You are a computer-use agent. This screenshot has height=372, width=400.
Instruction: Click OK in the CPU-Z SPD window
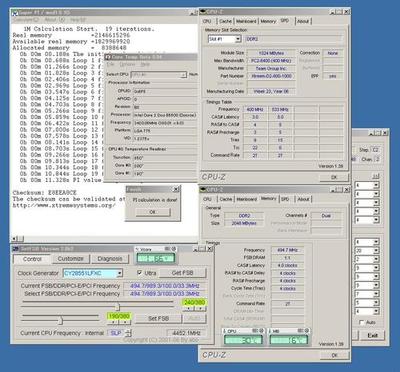334,177
